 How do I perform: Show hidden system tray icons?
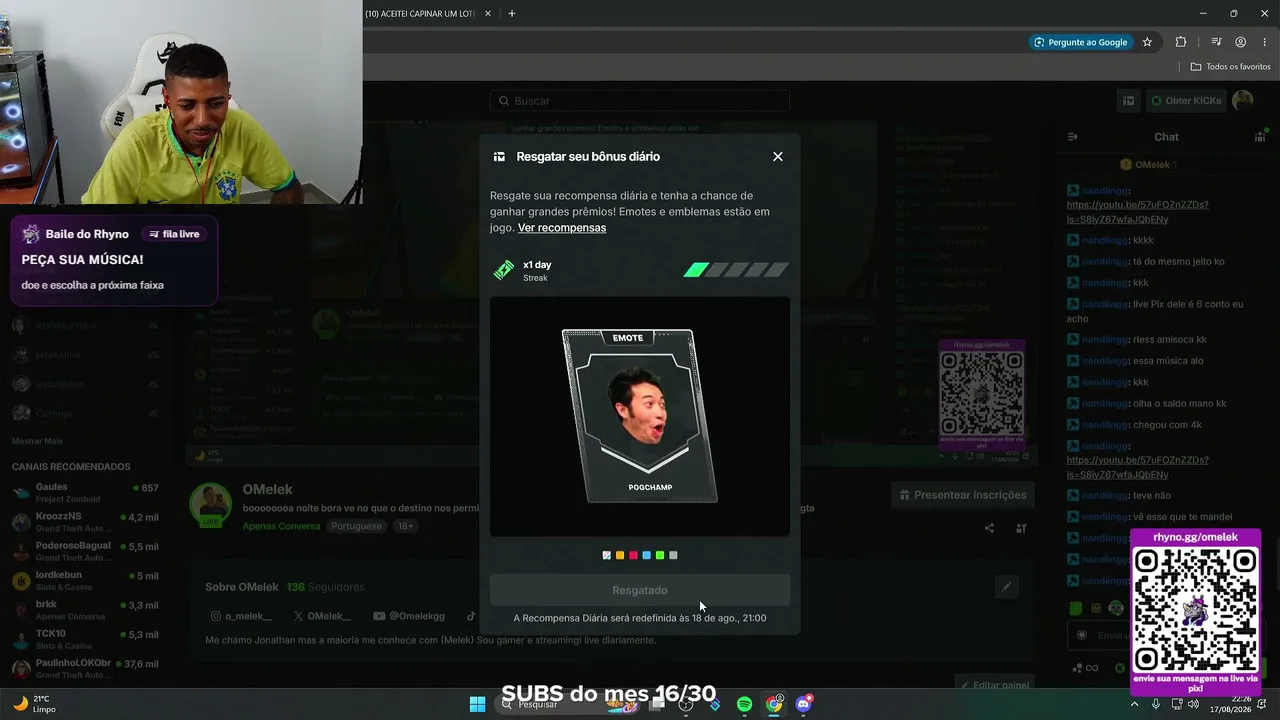pos(1134,704)
